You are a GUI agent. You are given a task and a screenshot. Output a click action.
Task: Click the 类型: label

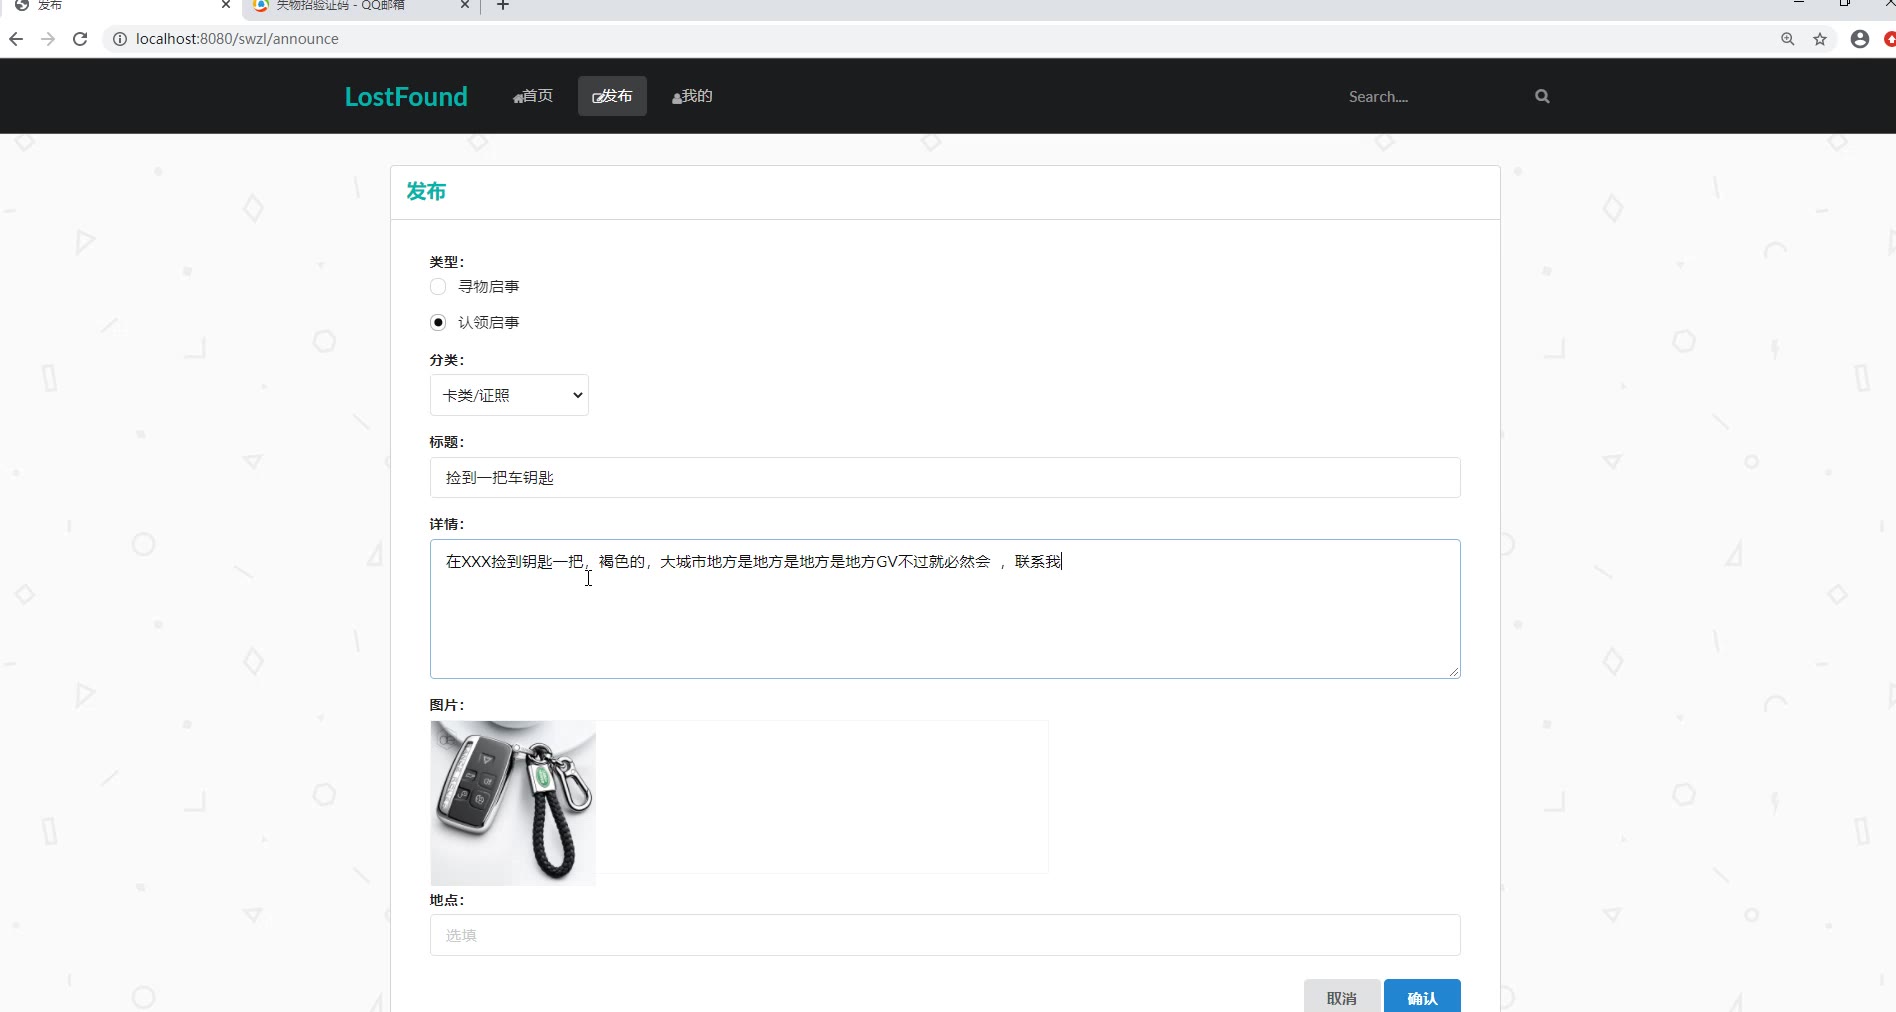[447, 262]
